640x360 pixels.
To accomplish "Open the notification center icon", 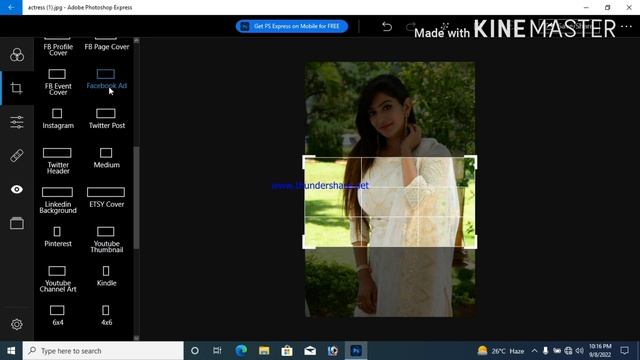I will pyautogui.click(x=624, y=351).
